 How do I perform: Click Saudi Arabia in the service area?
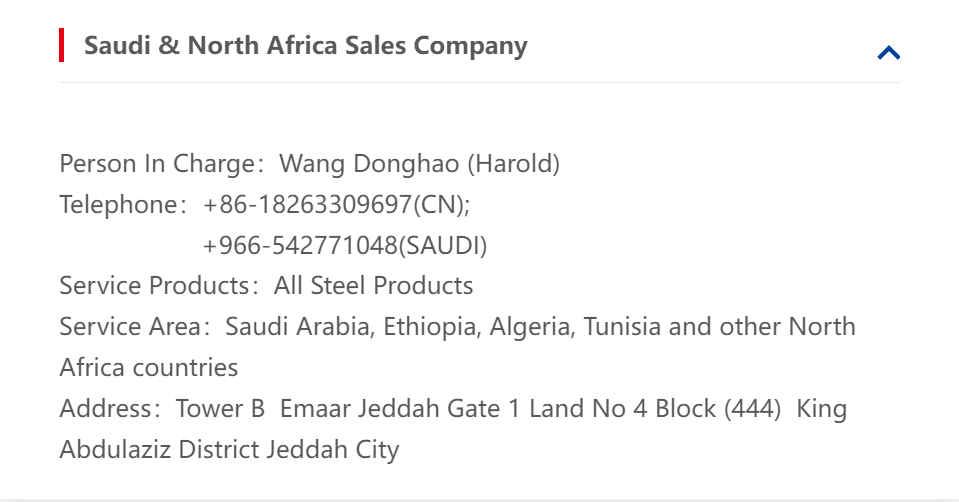point(296,328)
